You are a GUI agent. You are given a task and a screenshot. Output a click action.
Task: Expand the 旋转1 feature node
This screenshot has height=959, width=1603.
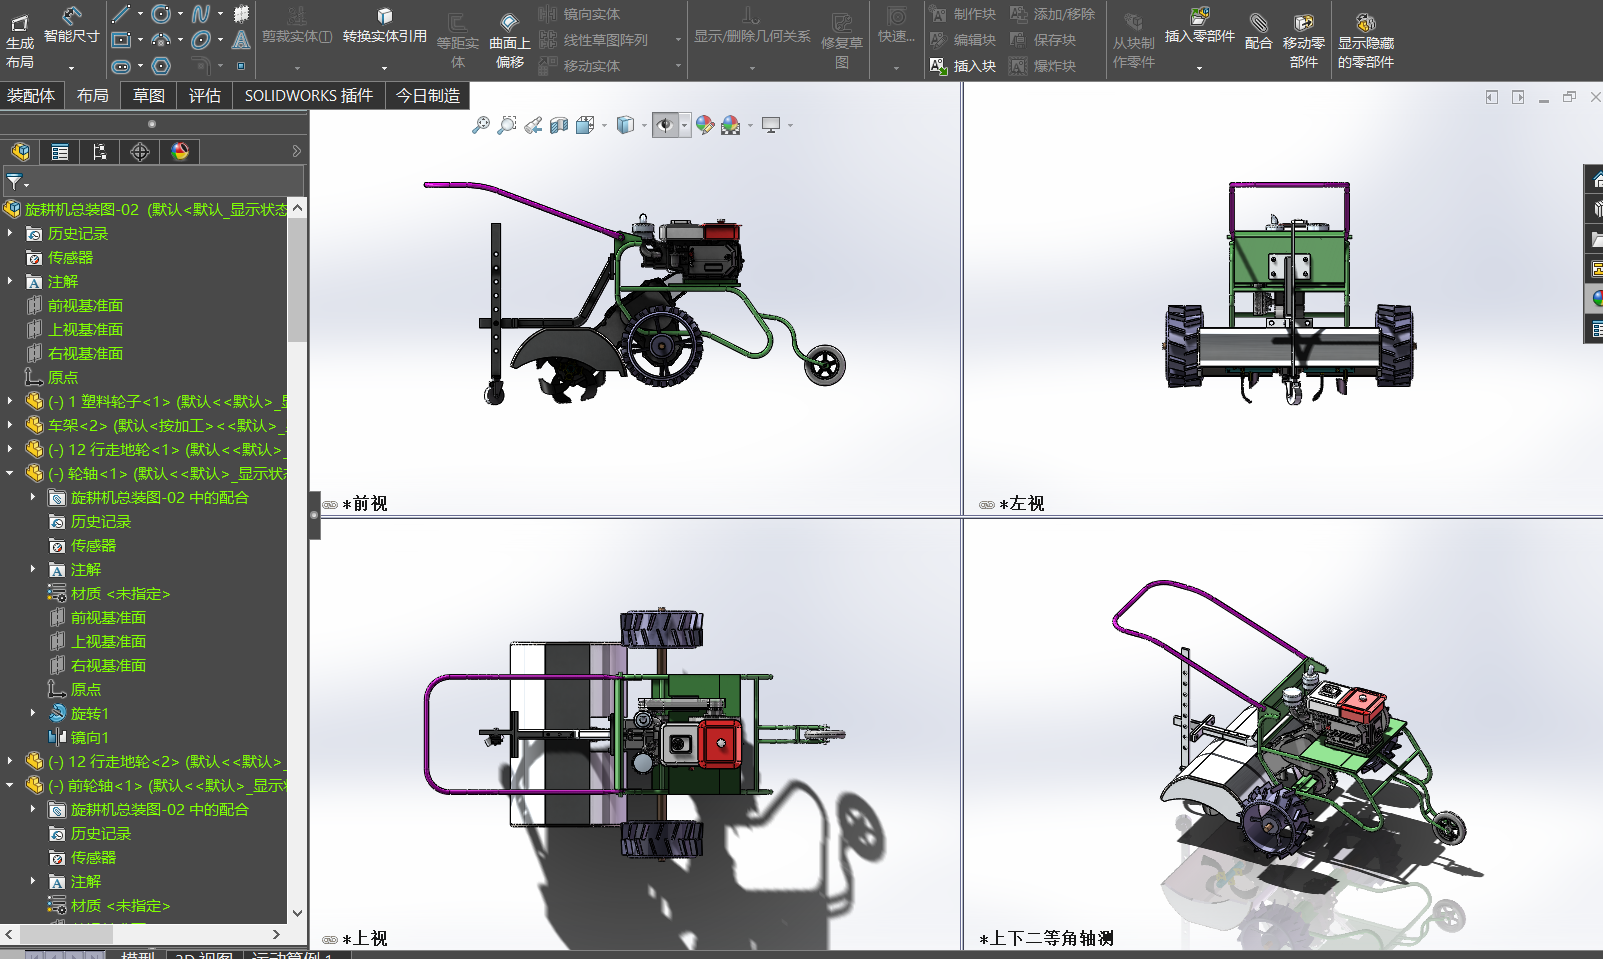[33, 713]
